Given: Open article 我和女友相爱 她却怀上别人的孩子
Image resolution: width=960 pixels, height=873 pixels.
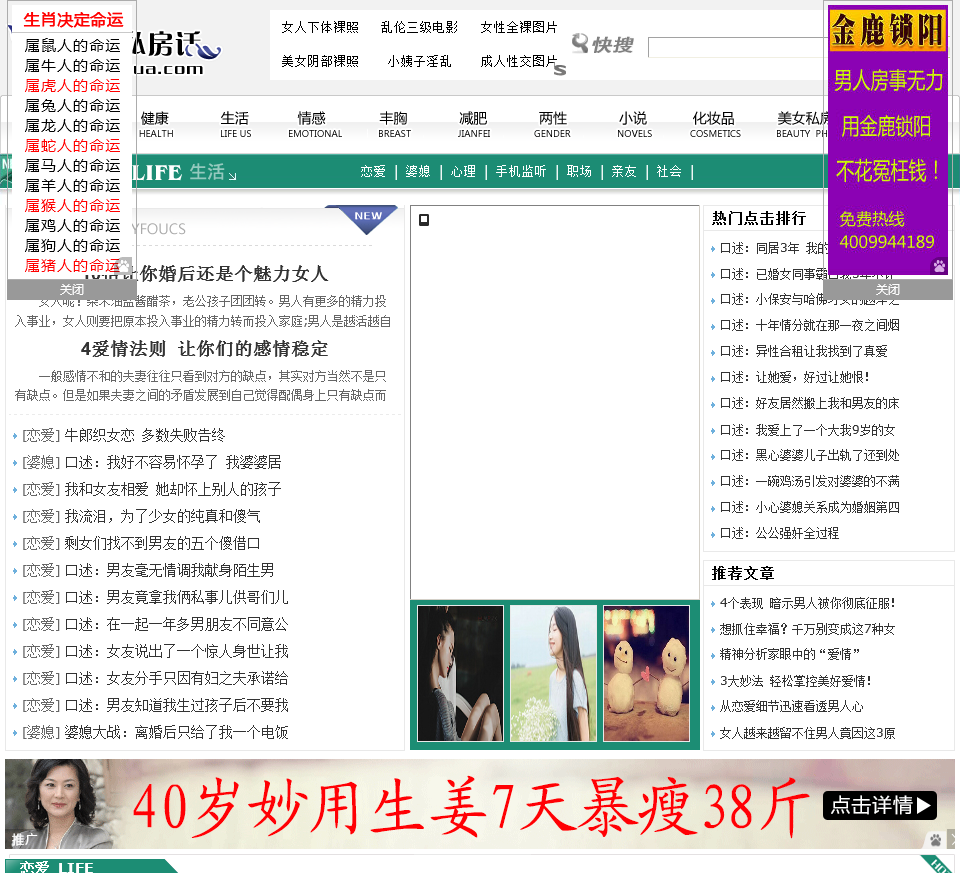Looking at the screenshot, I should [x=173, y=489].
